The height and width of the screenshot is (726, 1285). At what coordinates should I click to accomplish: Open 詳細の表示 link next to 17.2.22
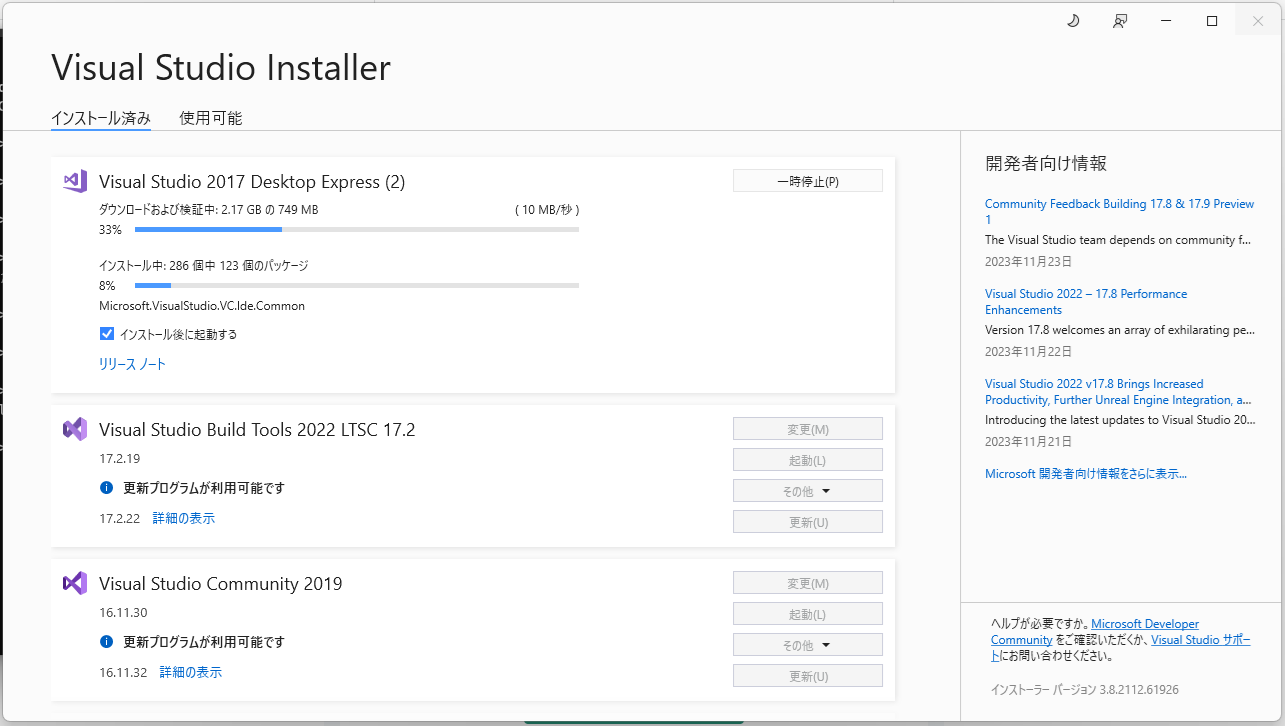pyautogui.click(x=184, y=518)
